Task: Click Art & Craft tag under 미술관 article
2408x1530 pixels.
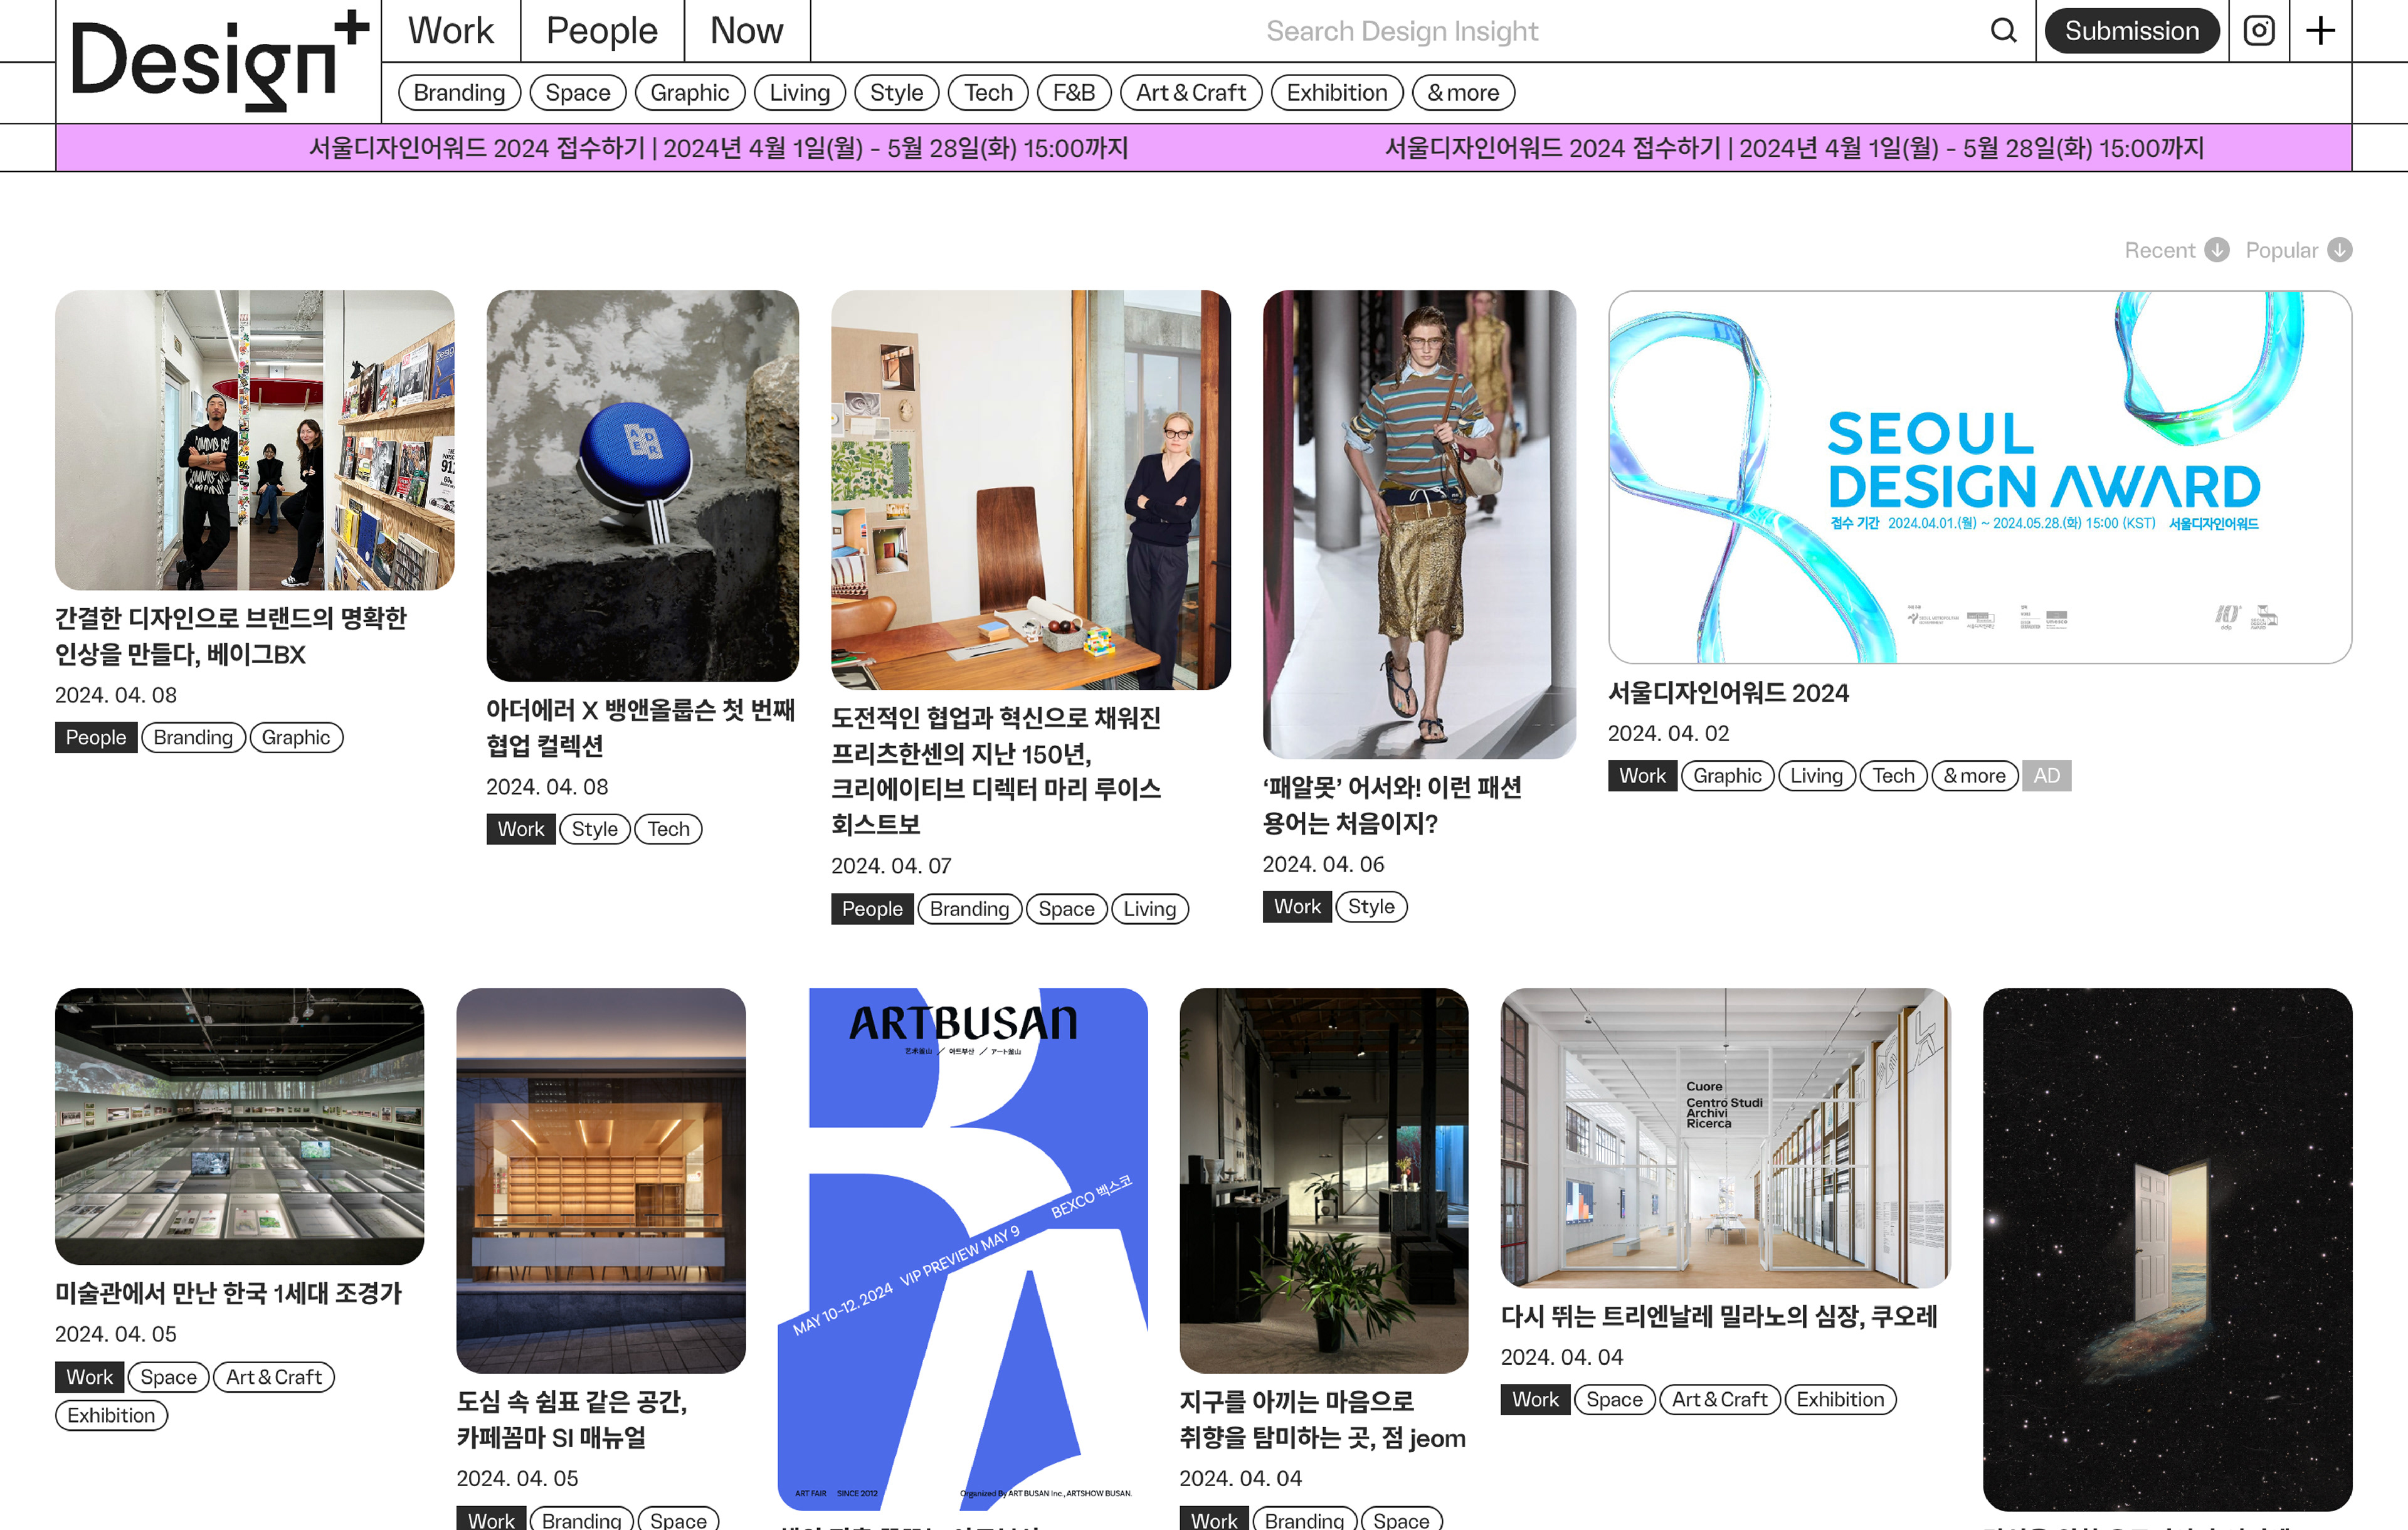Action: 274,1377
